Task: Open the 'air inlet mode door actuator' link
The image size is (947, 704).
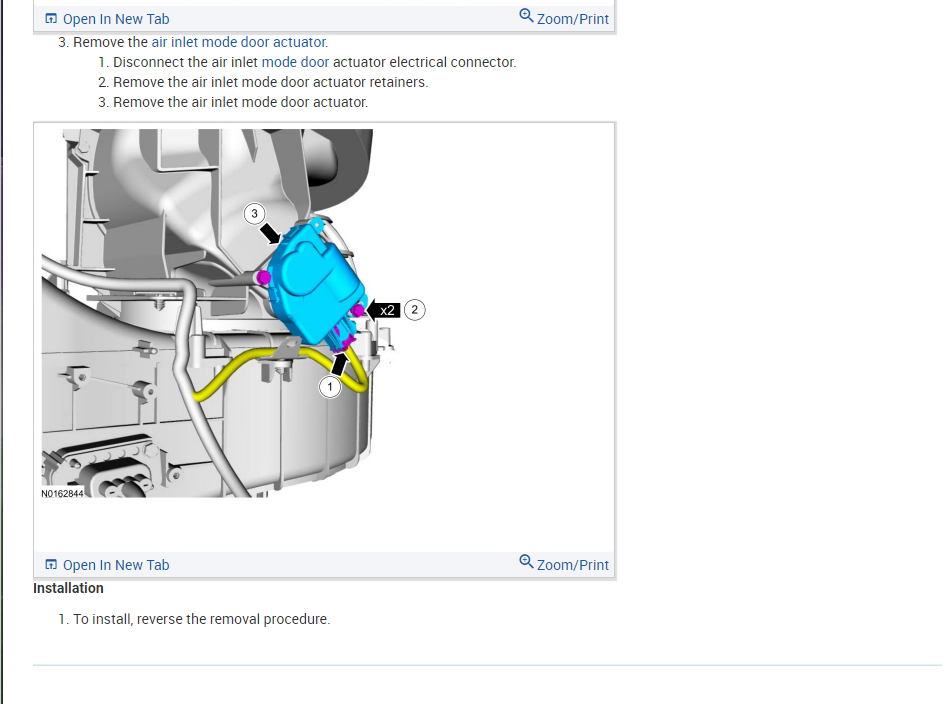Action: point(239,42)
